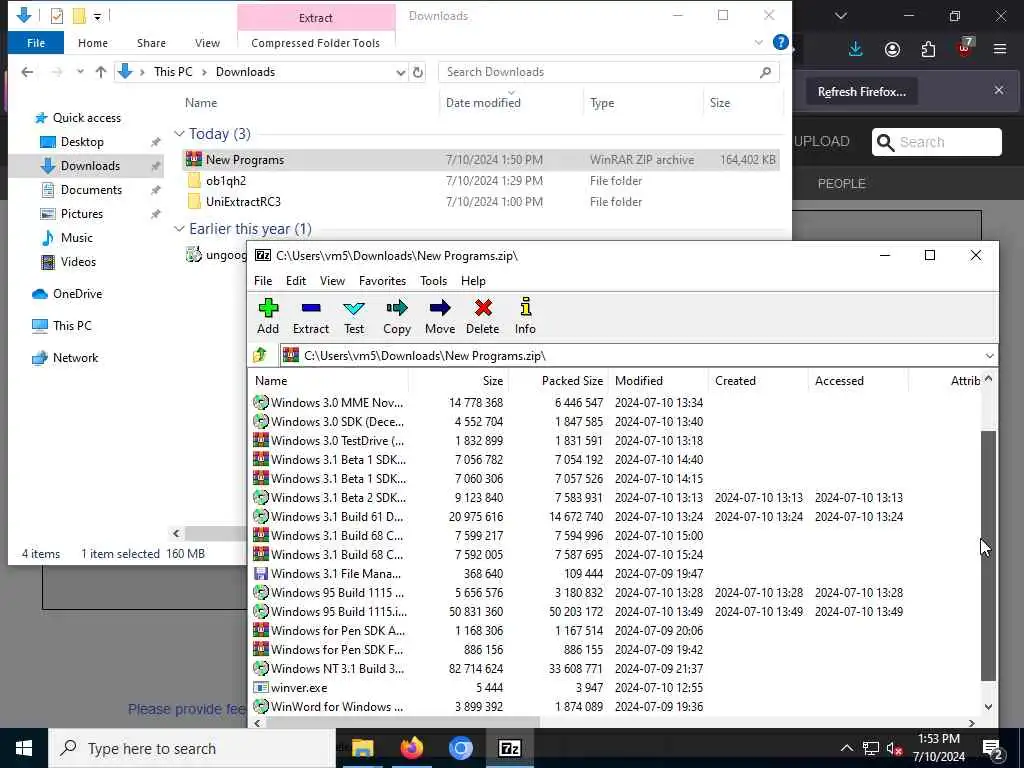This screenshot has width=1024, height=768.
Task: Open the Home tab in Explorer
Action: [x=93, y=43]
